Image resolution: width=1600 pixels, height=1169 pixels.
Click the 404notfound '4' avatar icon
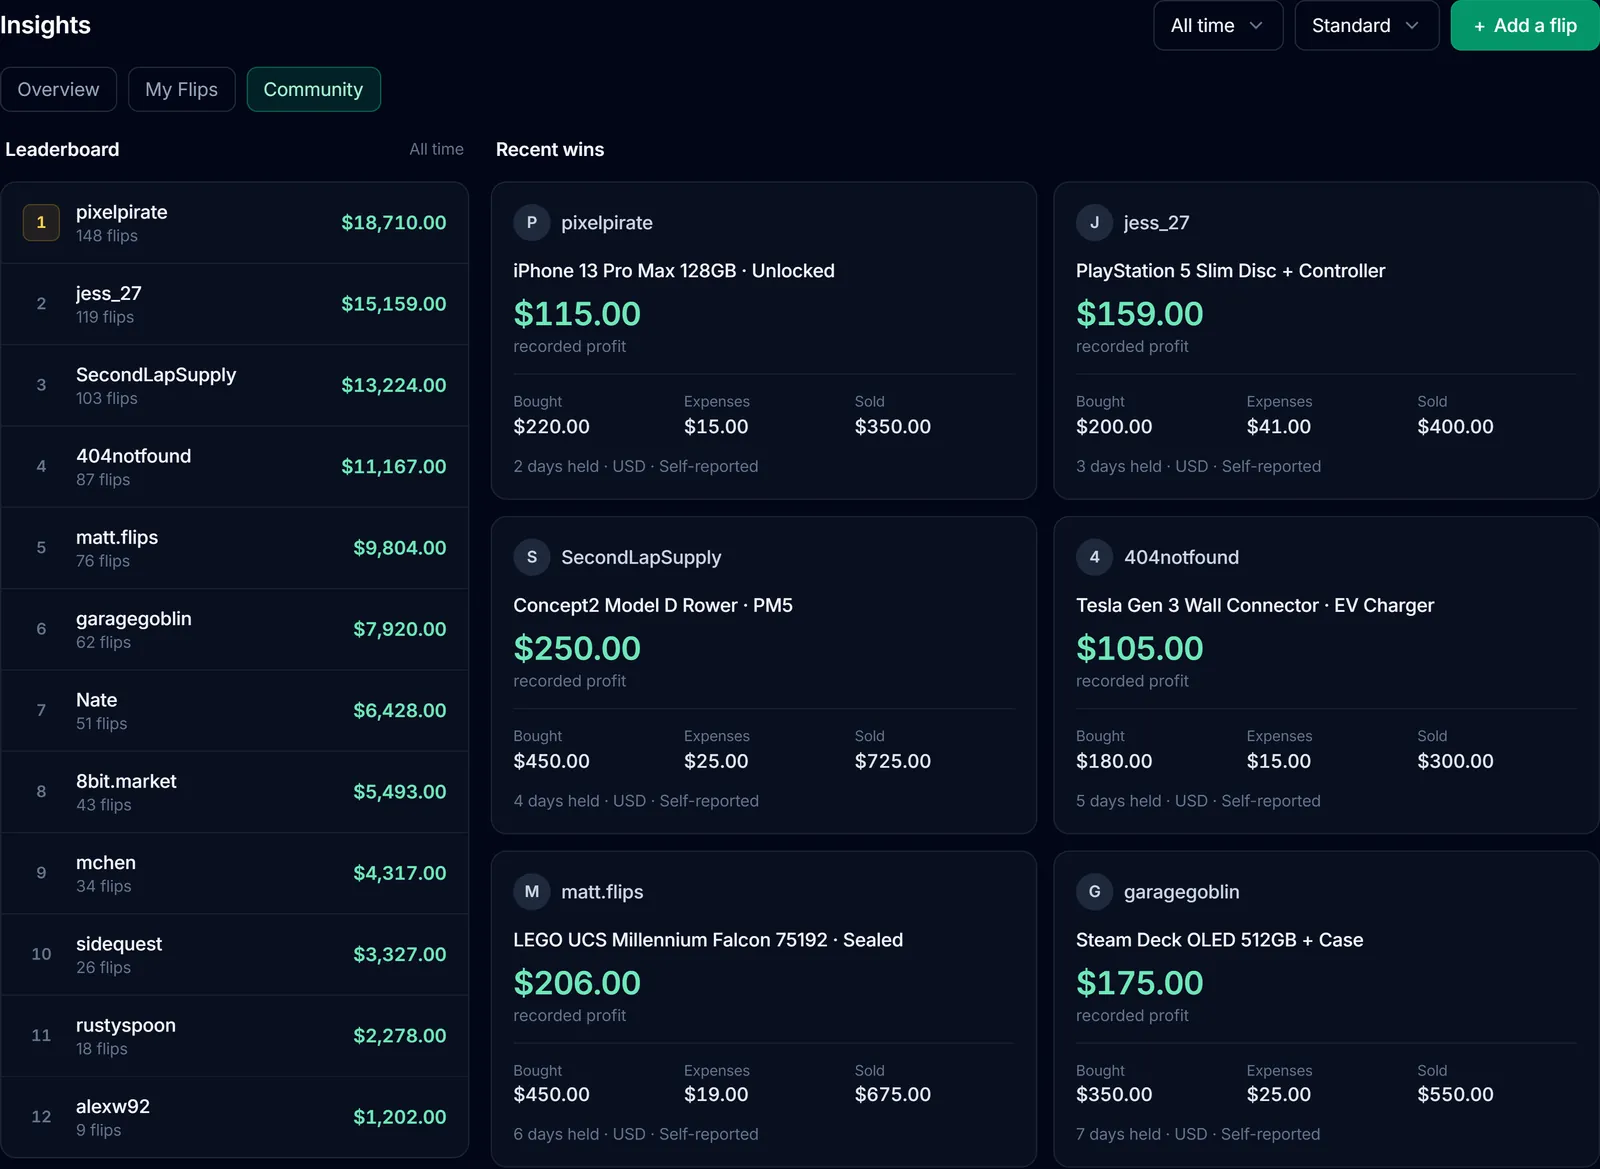(1095, 557)
